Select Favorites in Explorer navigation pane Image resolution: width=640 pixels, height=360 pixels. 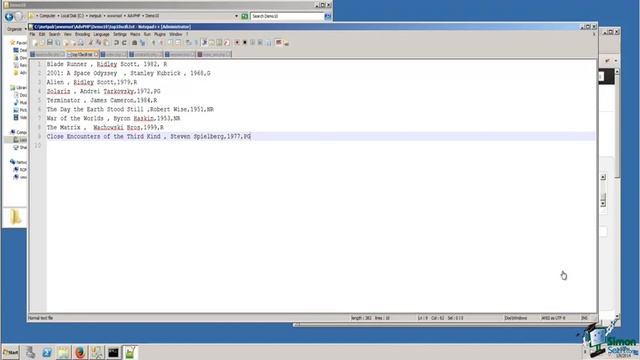coord(19,42)
